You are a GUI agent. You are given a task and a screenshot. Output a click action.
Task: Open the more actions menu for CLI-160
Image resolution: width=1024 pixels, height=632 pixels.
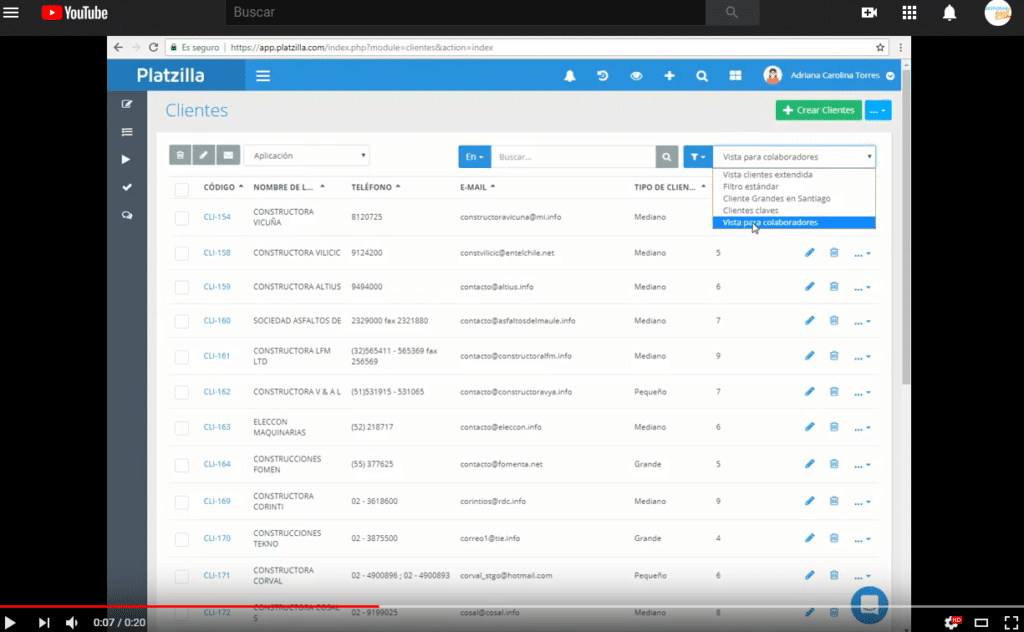(862, 321)
